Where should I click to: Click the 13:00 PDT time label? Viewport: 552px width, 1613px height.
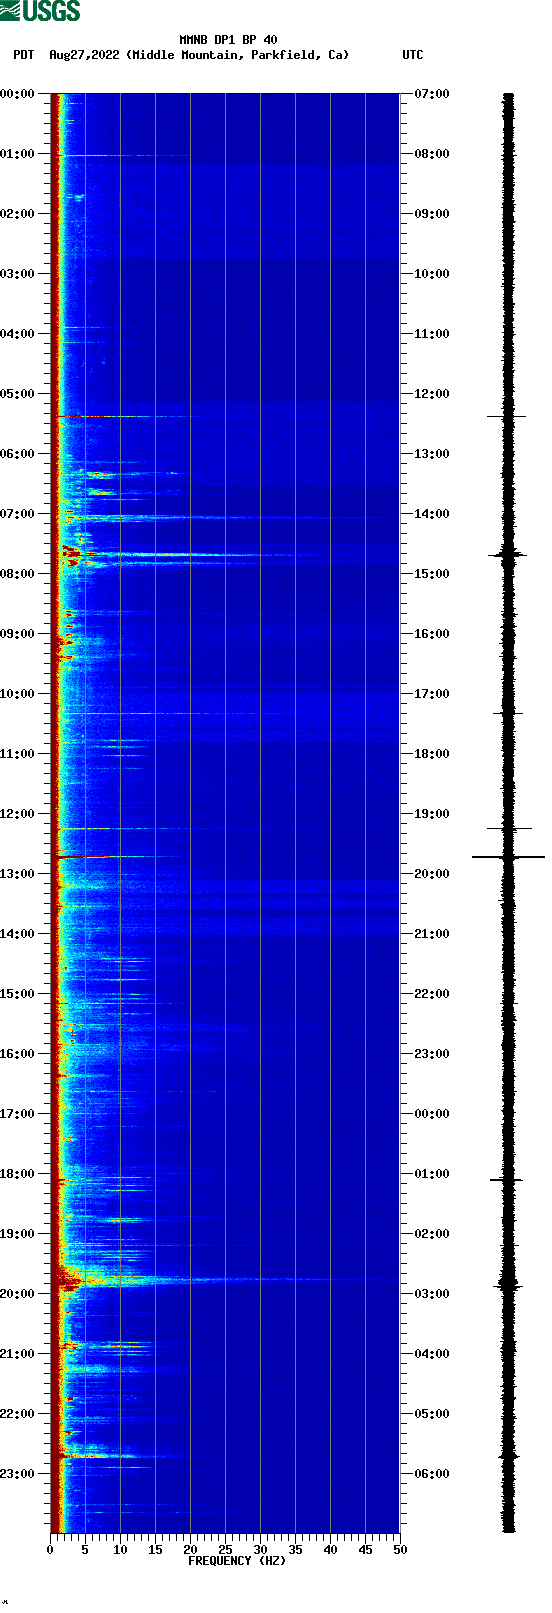point(17,874)
